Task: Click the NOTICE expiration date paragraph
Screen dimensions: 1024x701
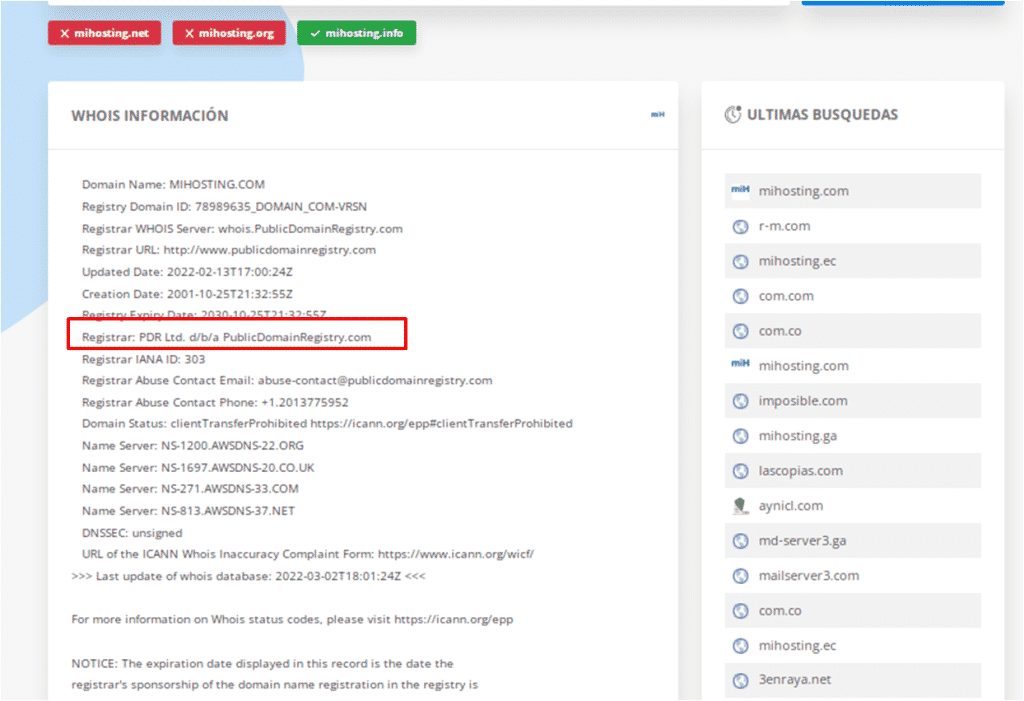Action: [x=274, y=674]
